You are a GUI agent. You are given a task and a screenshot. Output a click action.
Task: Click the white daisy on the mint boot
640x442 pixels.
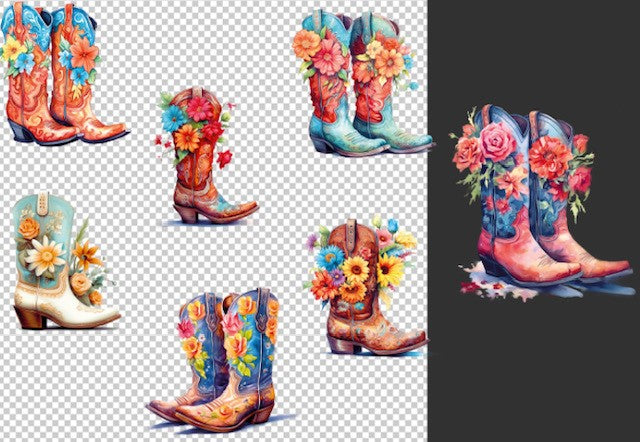(x=45, y=257)
